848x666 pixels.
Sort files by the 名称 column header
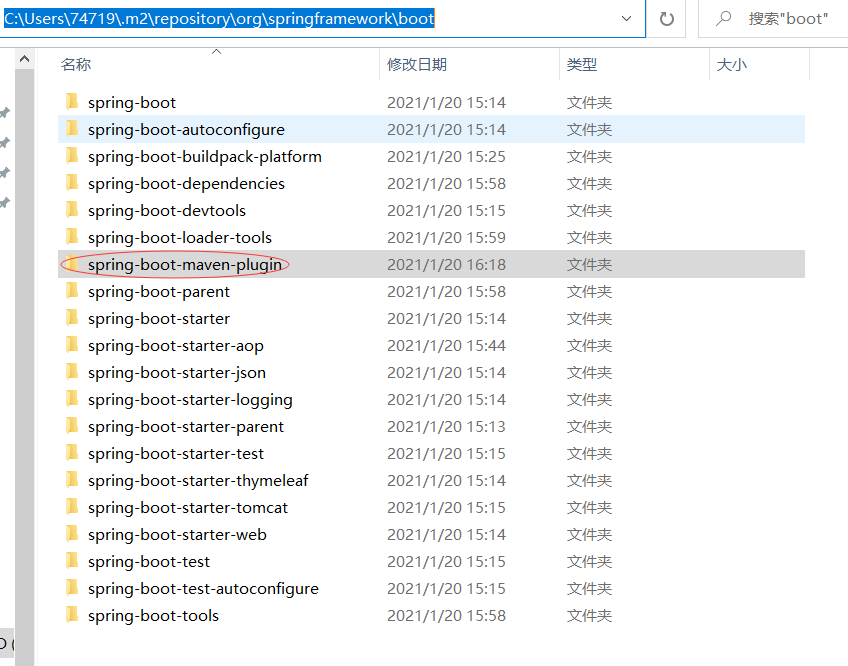point(75,62)
